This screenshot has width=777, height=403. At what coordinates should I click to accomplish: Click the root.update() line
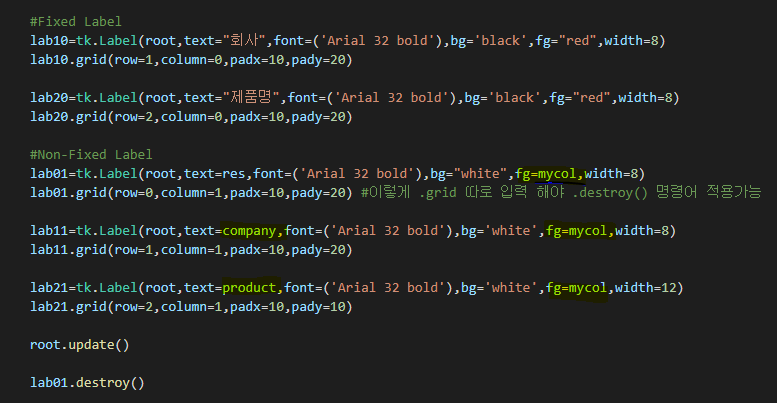pyautogui.click(x=79, y=345)
